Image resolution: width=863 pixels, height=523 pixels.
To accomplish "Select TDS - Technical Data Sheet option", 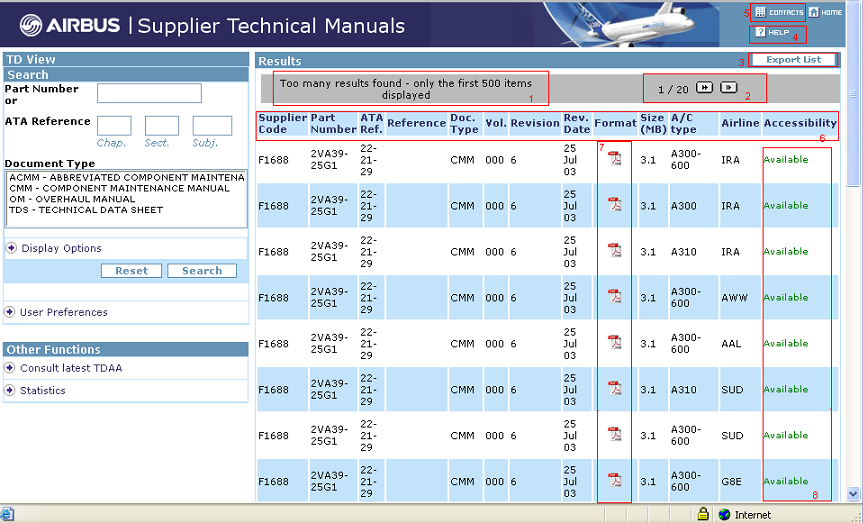I will point(86,210).
